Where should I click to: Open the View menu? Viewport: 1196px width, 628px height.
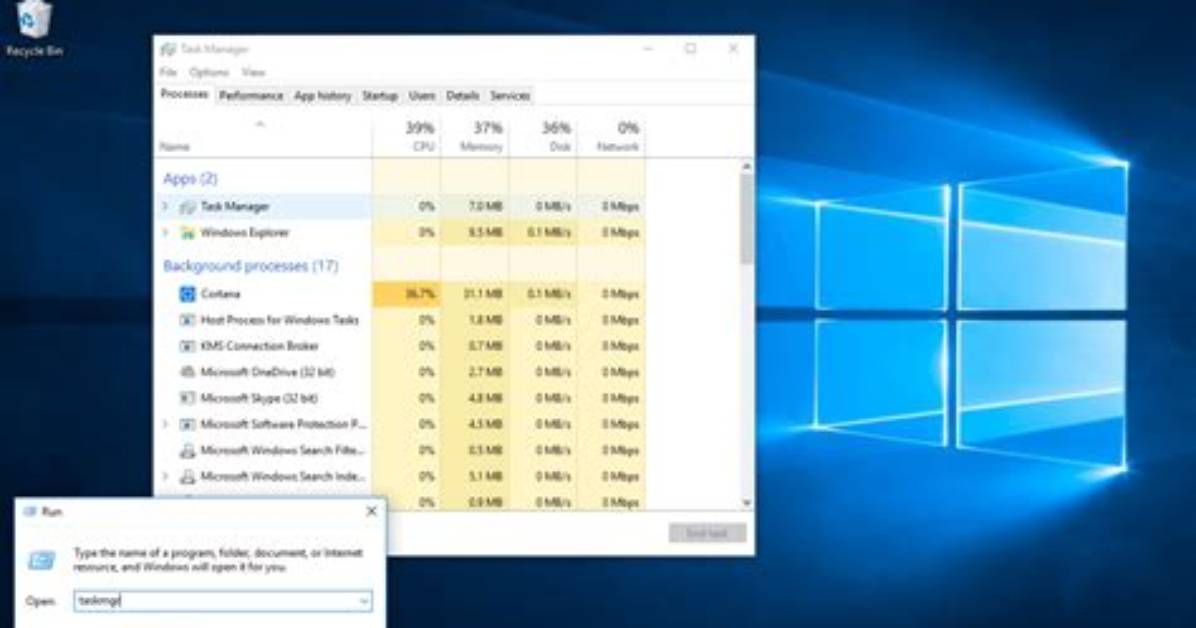pos(253,72)
